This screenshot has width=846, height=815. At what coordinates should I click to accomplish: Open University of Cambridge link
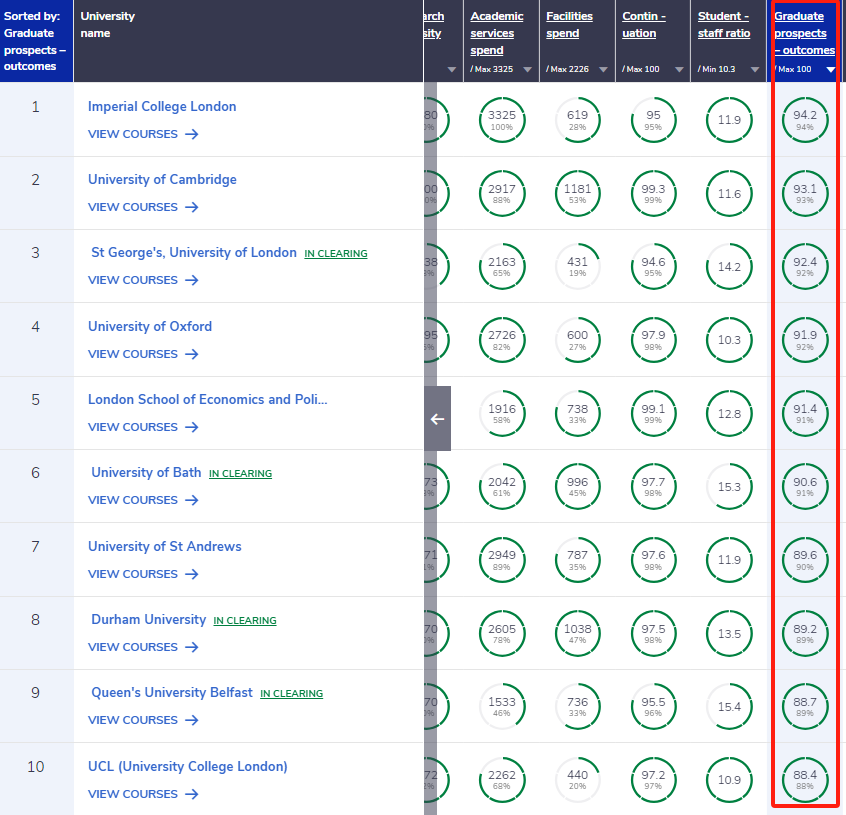pos(162,179)
